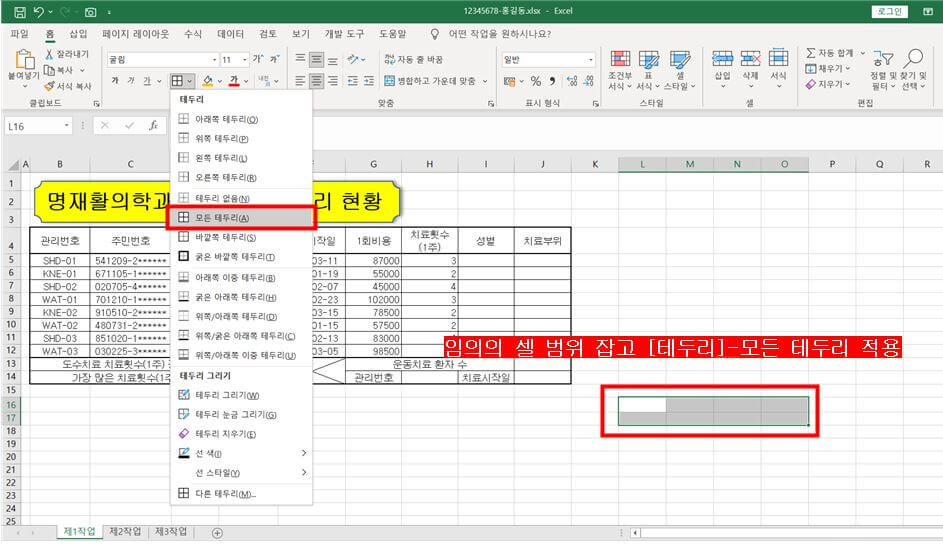Viewport: 943px width, 546px height.
Task: Save the workbook with the floppy disk icon
Action: pos(19,11)
